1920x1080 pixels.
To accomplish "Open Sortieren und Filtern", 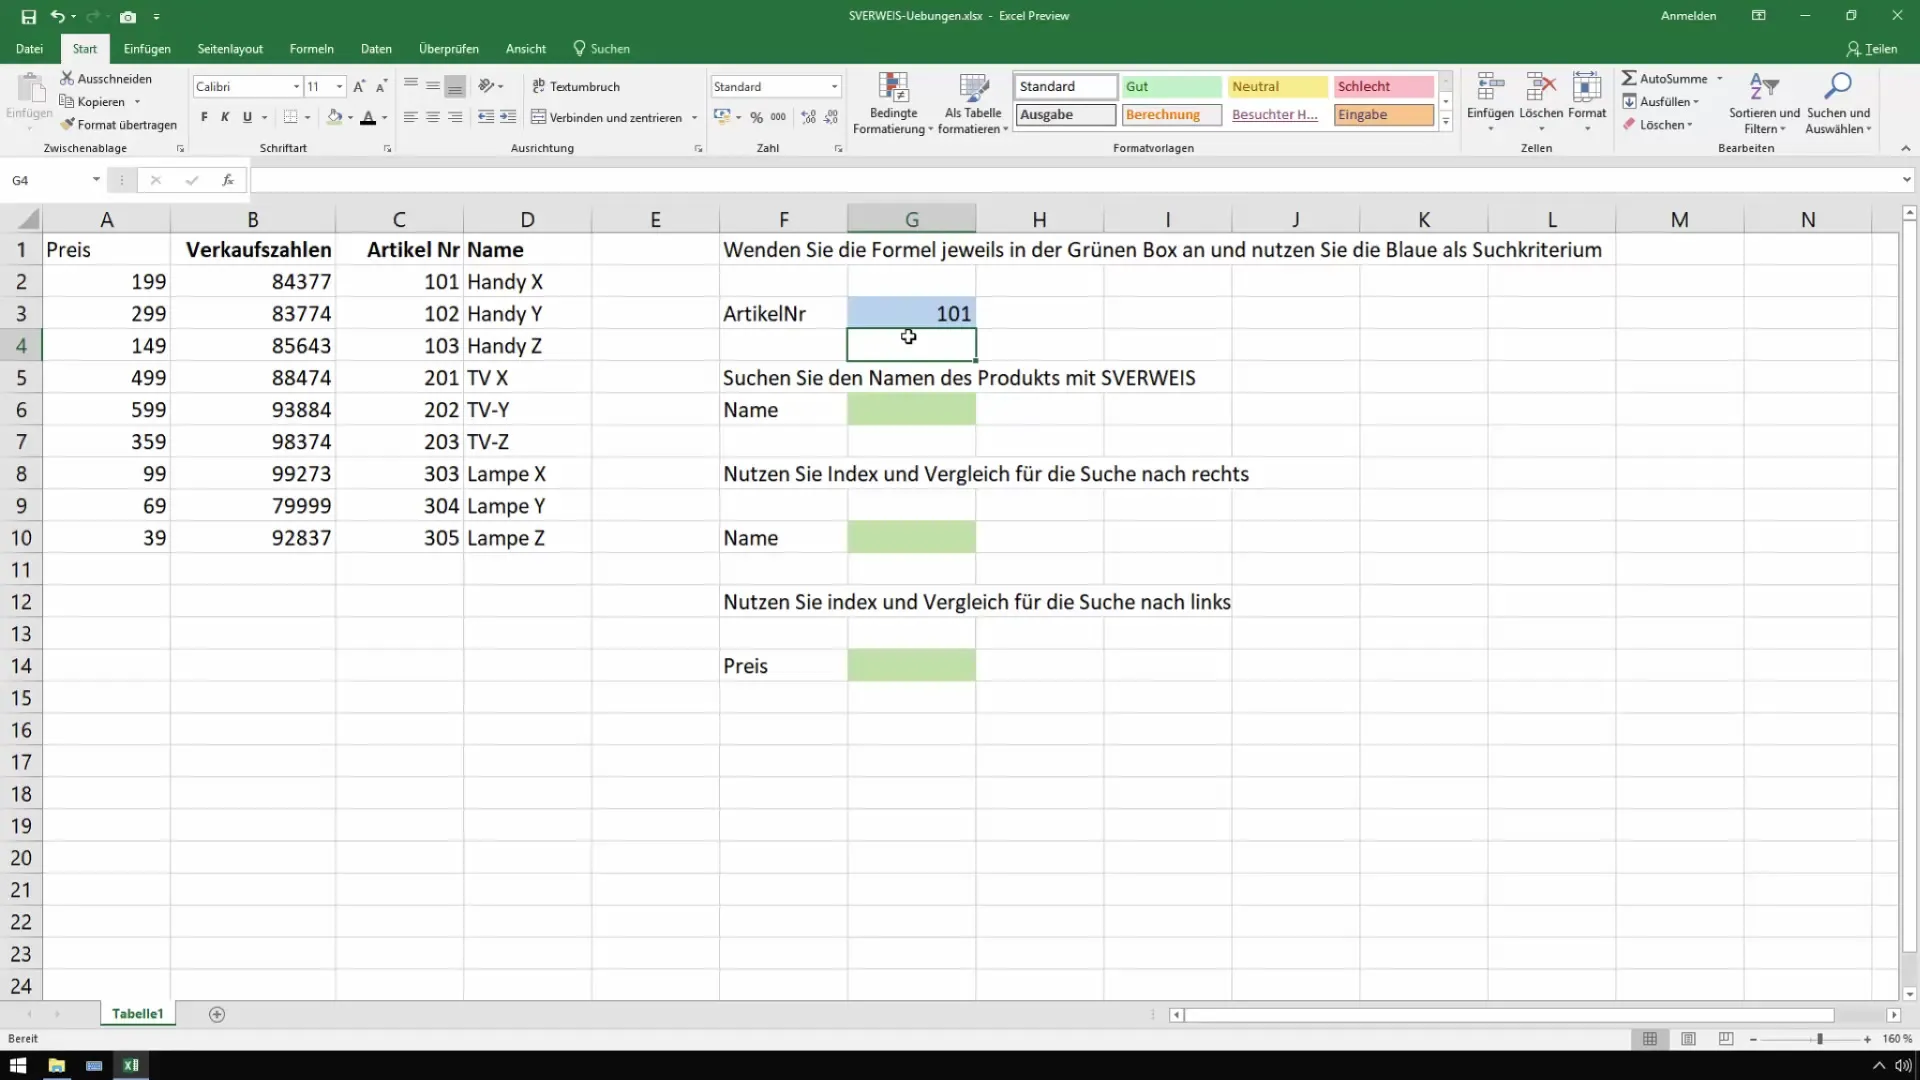I will [x=1764, y=102].
